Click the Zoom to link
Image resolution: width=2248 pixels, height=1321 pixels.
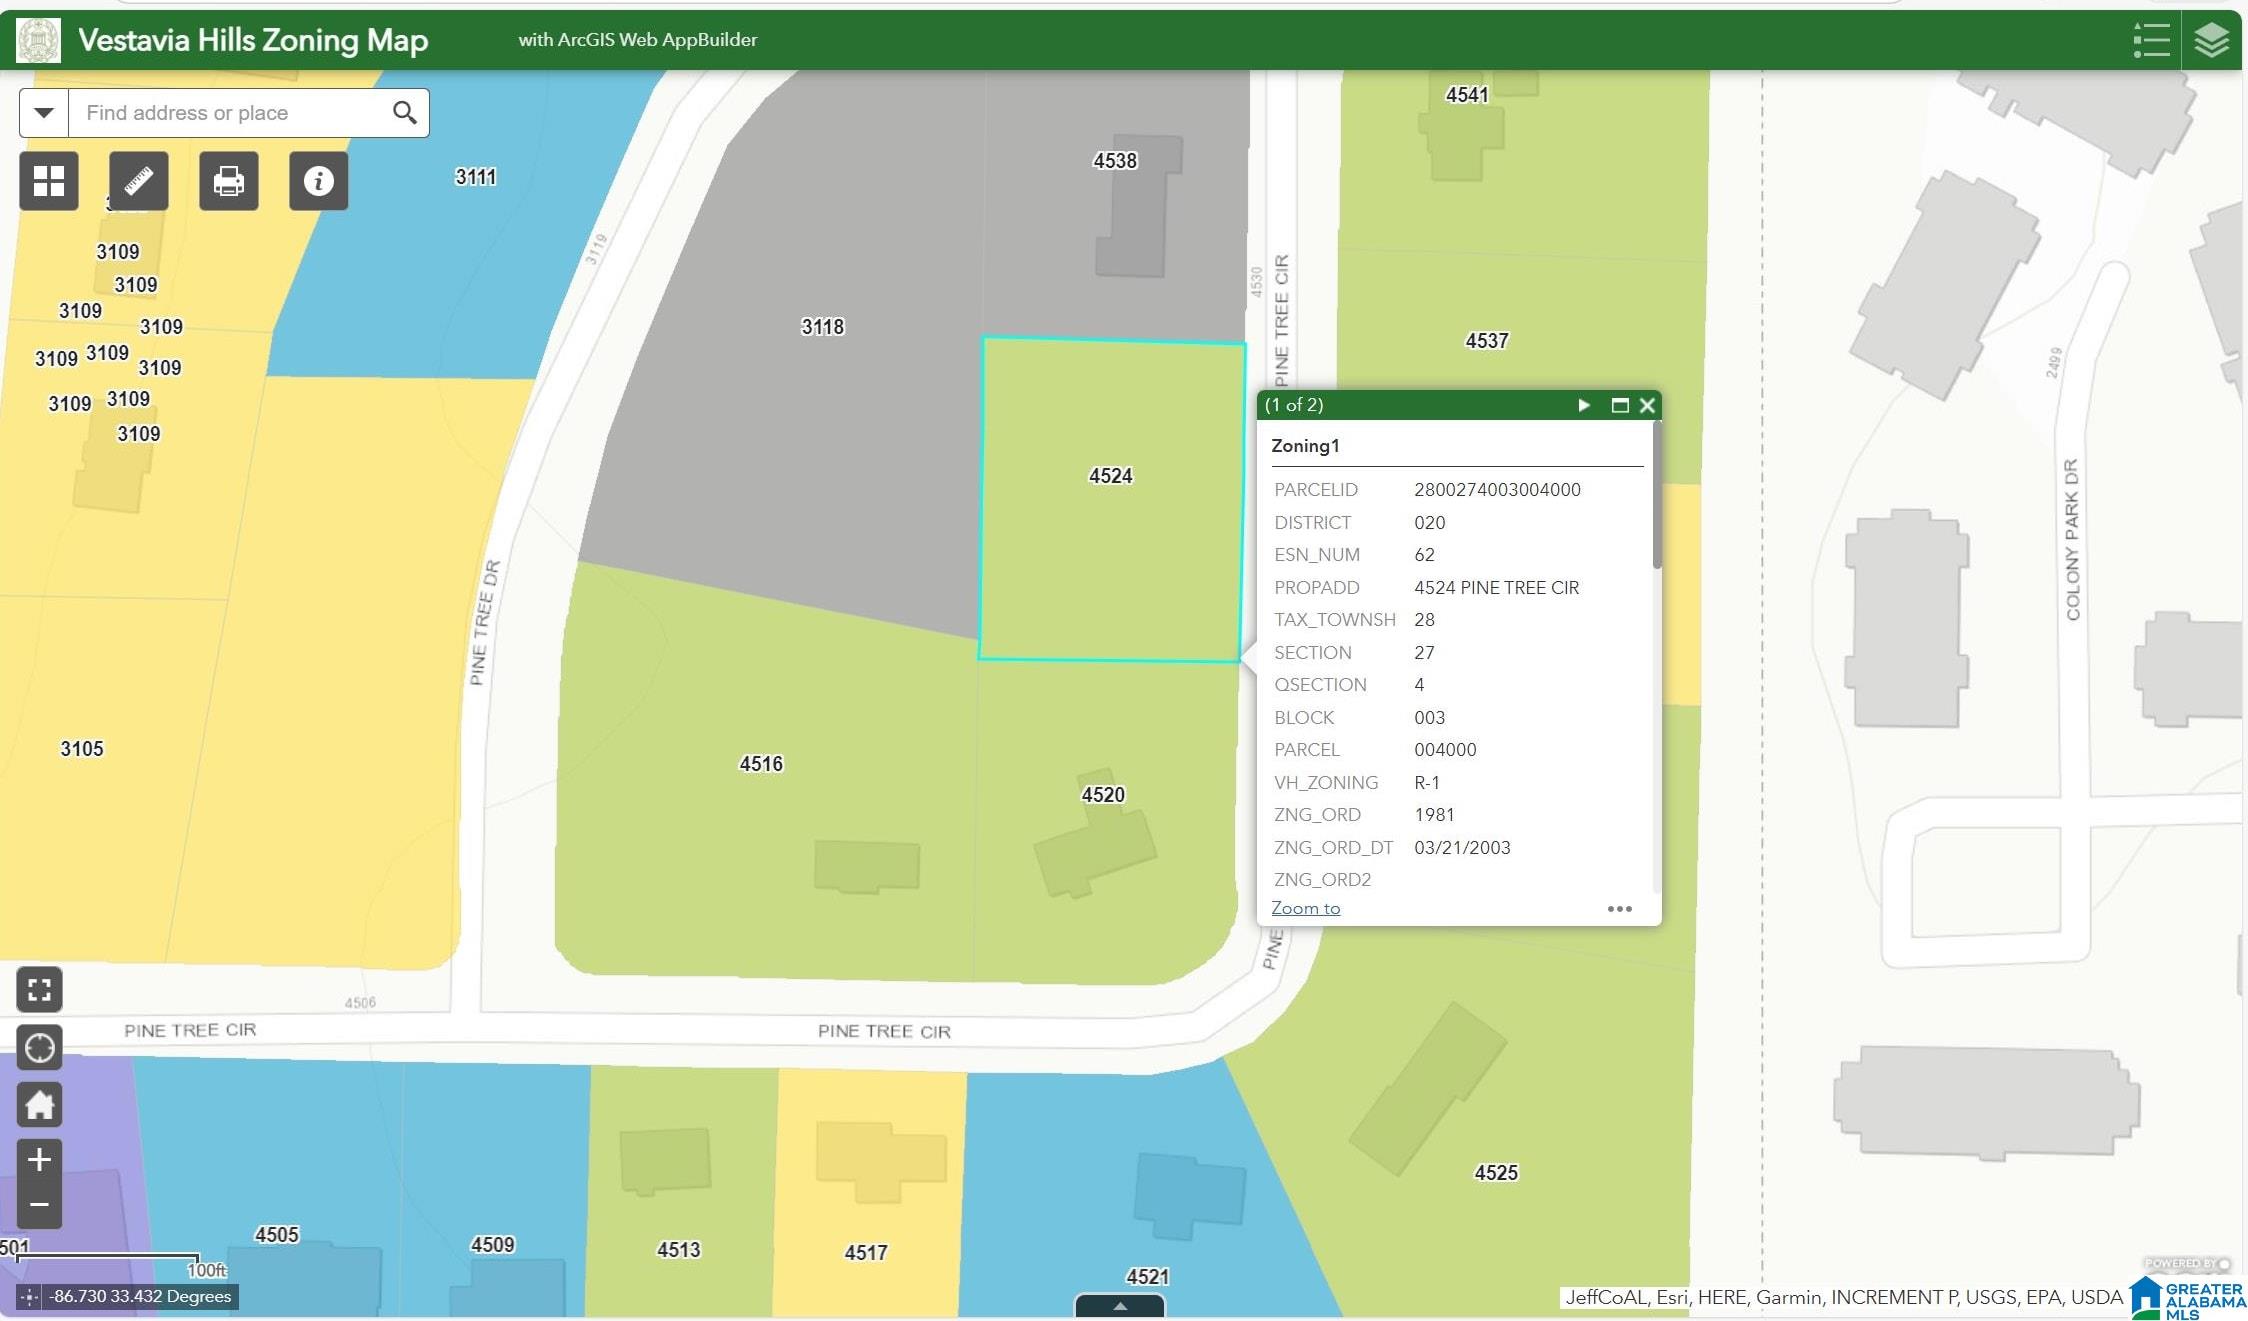1305,908
